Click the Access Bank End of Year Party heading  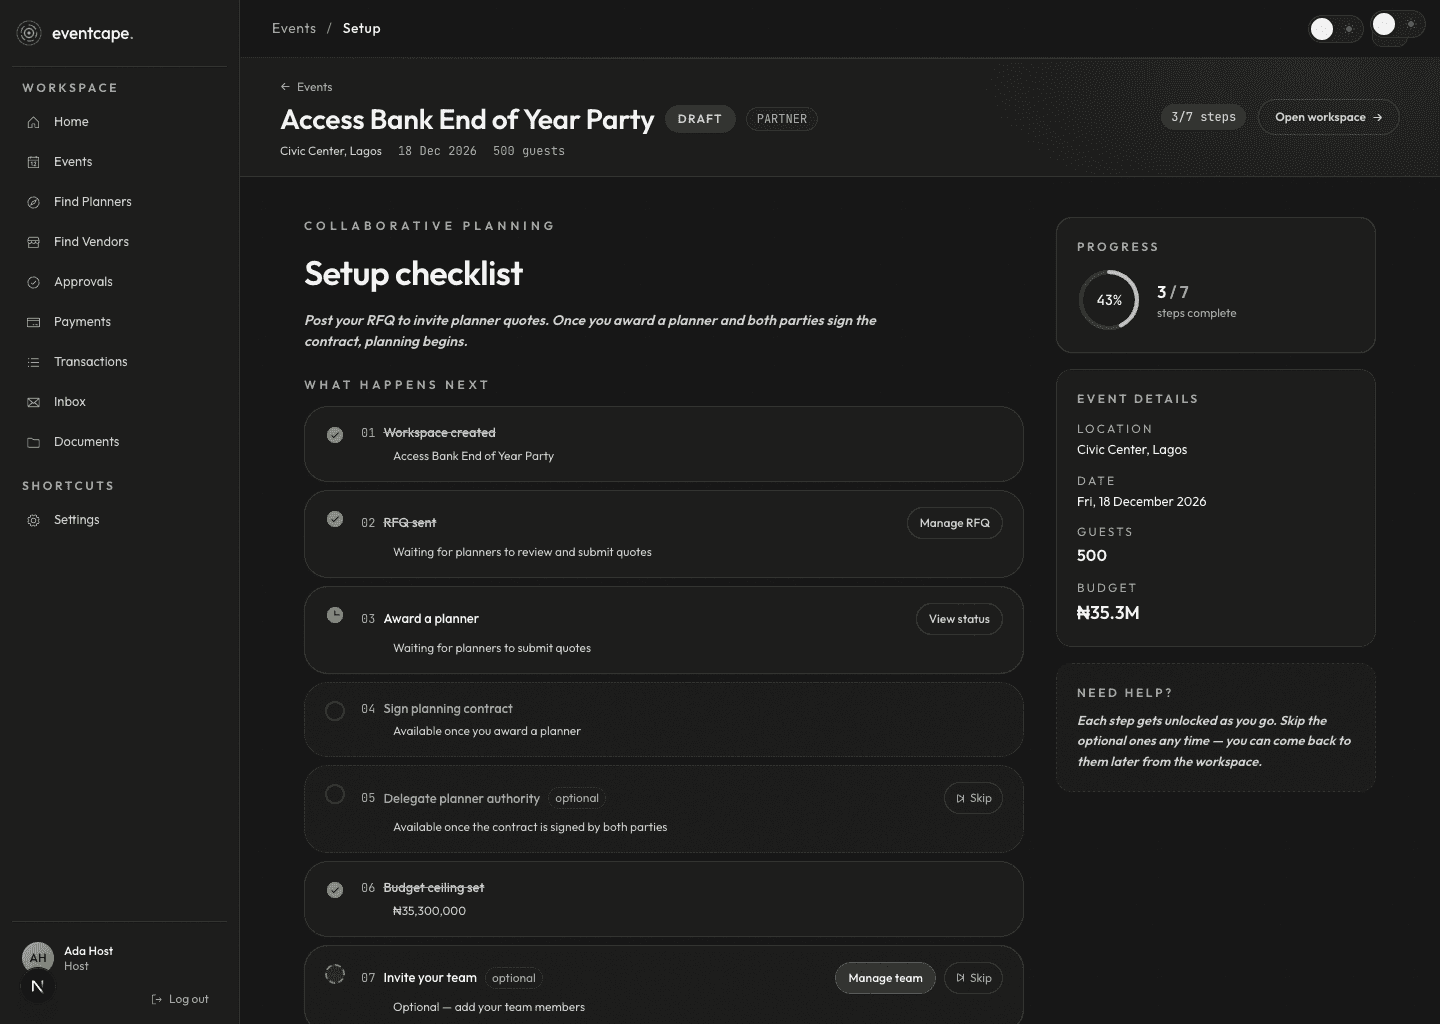467,120
